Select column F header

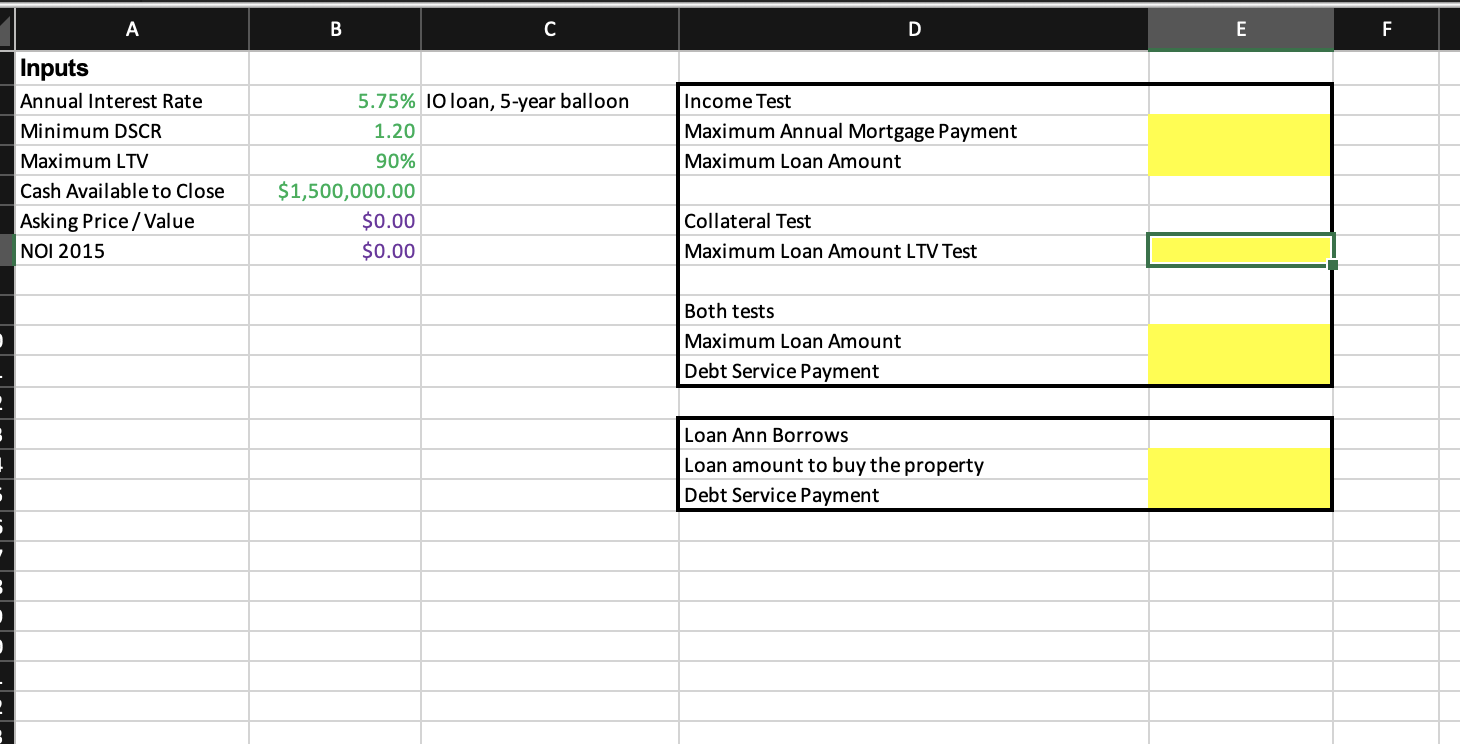(x=1386, y=29)
